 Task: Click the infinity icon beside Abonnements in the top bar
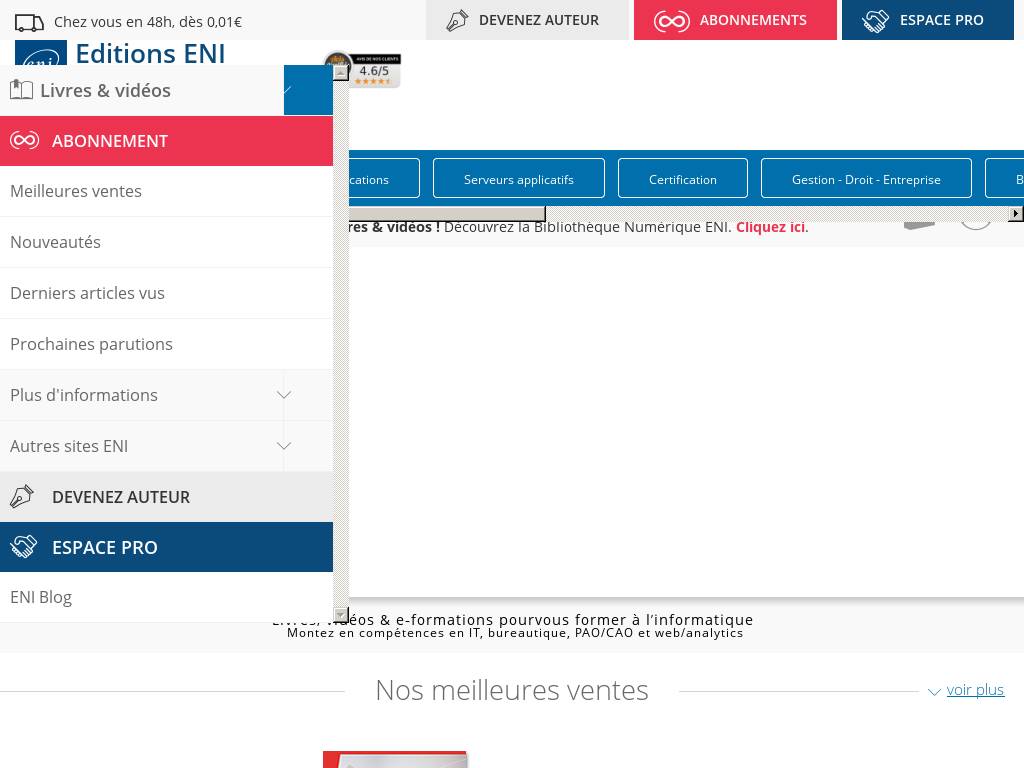[671, 21]
